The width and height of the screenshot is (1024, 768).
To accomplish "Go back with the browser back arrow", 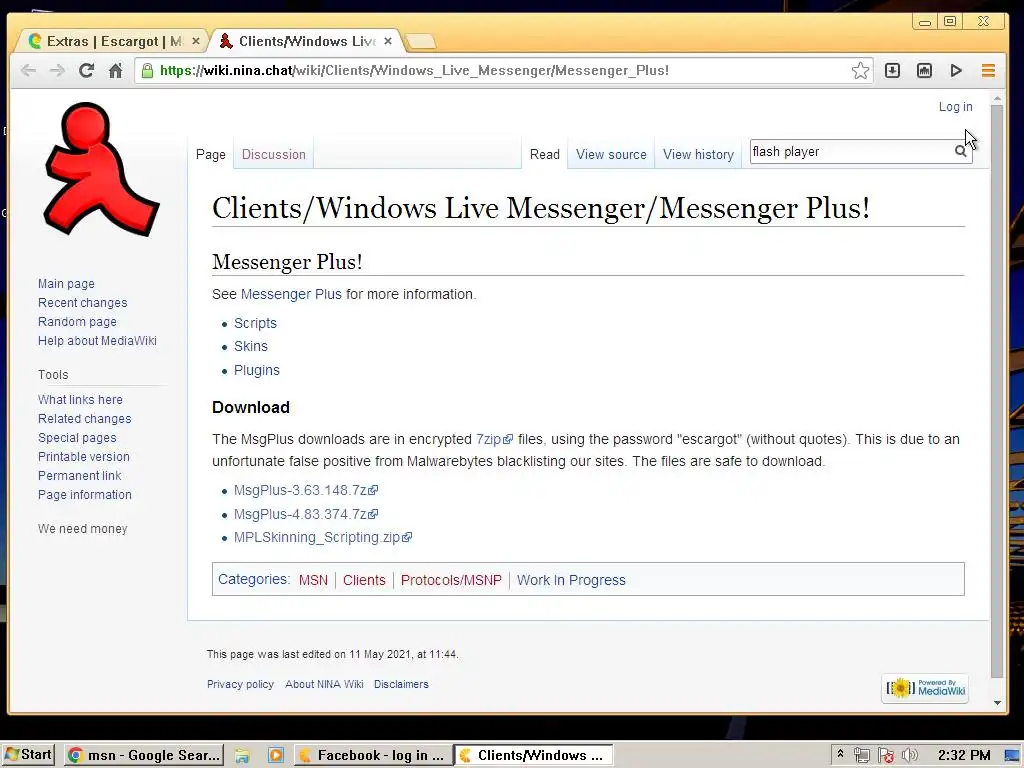I will coord(28,71).
